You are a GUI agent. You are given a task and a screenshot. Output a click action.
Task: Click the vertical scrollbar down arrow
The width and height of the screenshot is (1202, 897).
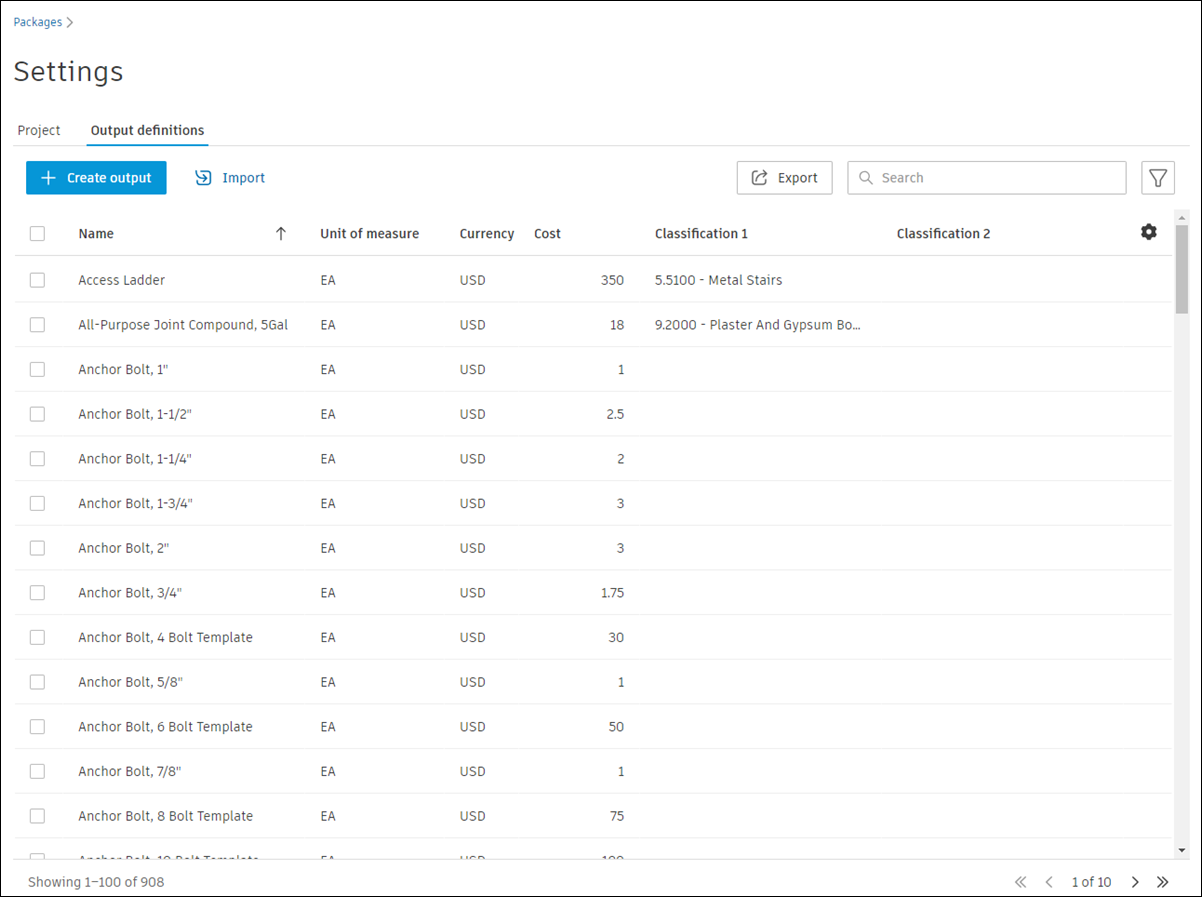(1181, 850)
